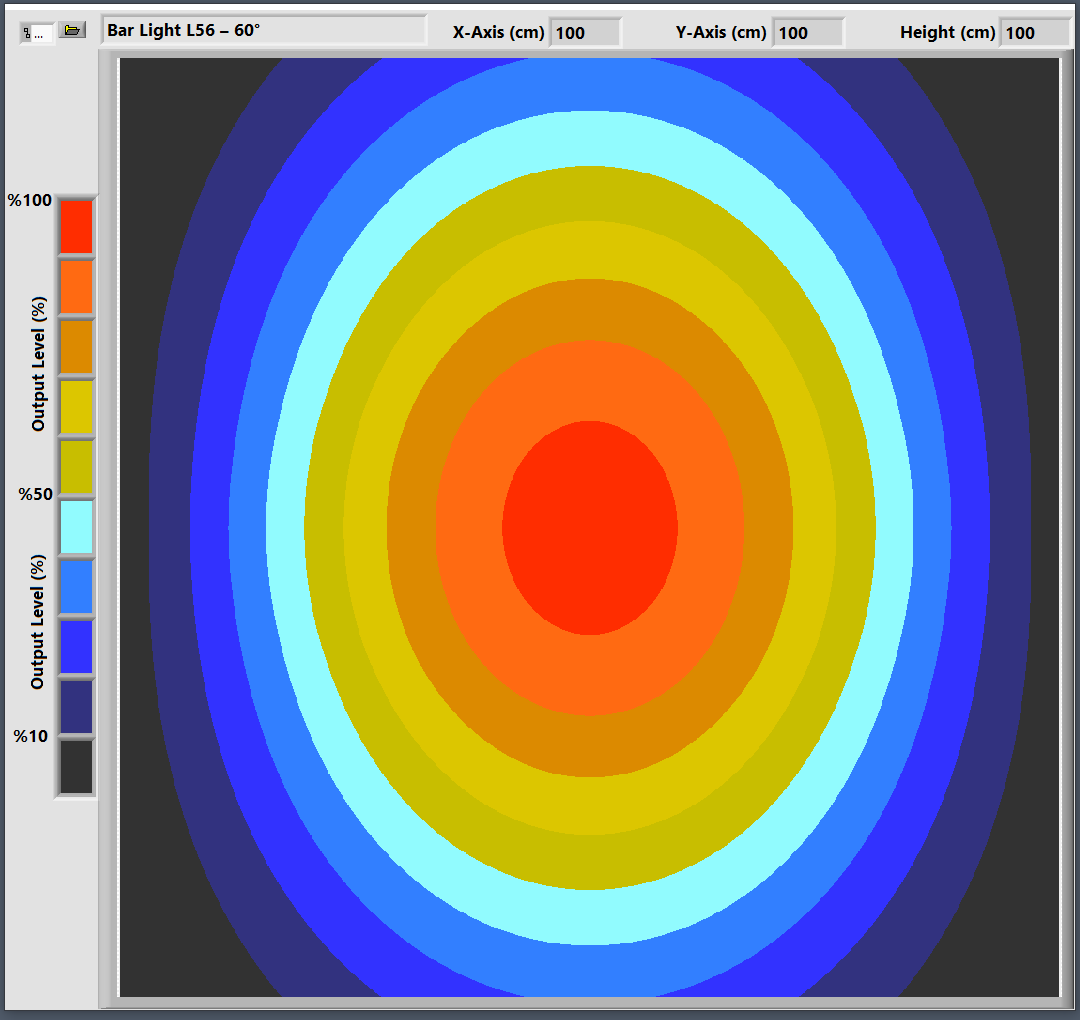Click the cyan ring in intensity plot
This screenshot has height=1020, width=1080.
(590, 140)
